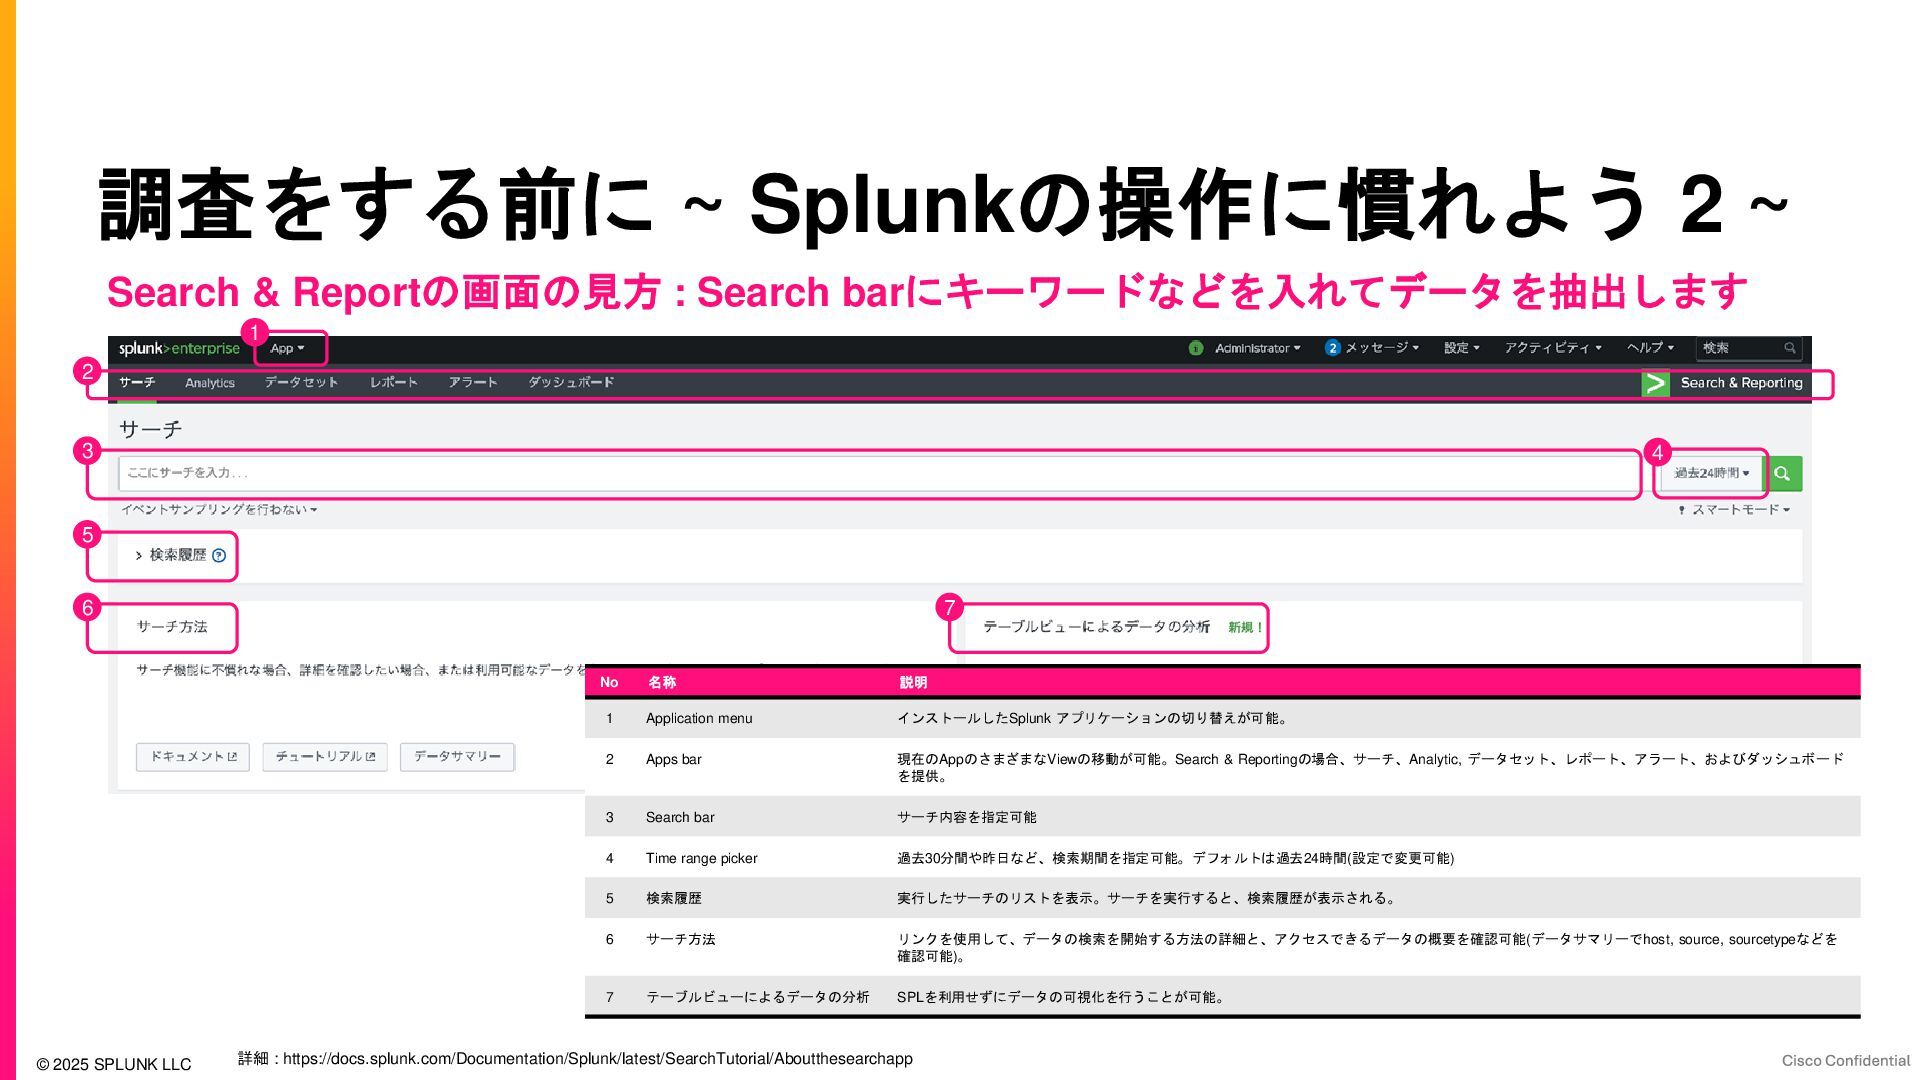Open the App dropdown menu
Image resolution: width=1920 pixels, height=1080 pixels.
tap(287, 348)
